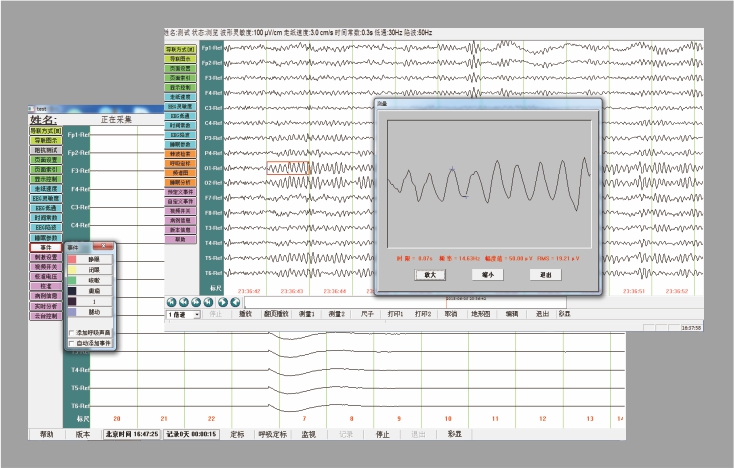
Task: Click the leftmost round blue playback arrow
Action: coord(171,300)
